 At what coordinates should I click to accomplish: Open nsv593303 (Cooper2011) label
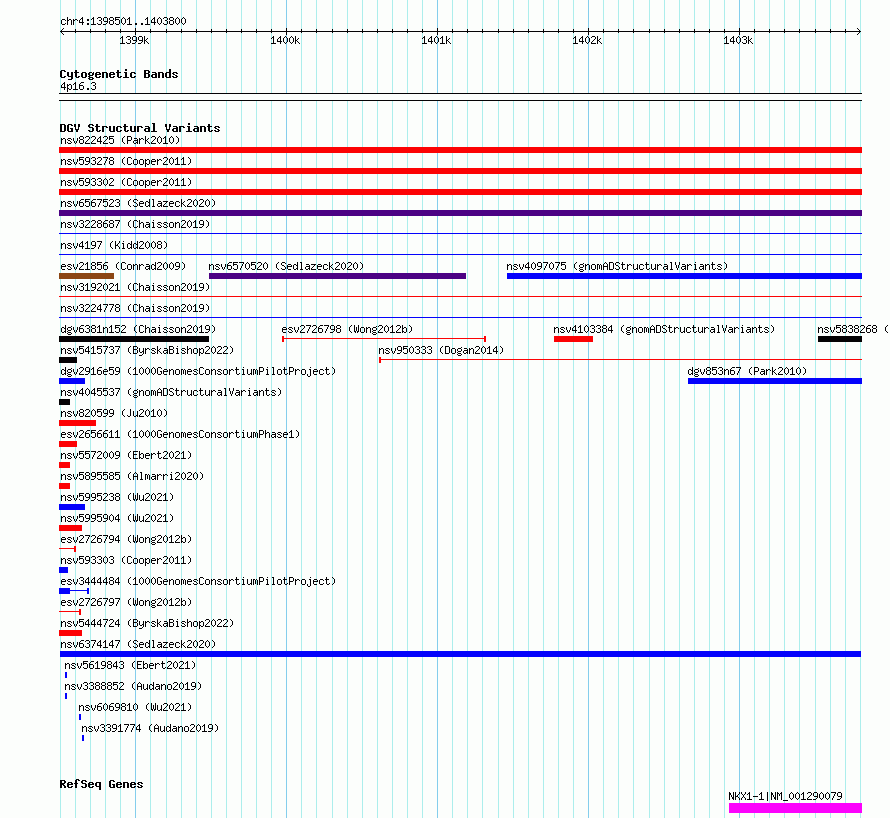pos(126,560)
